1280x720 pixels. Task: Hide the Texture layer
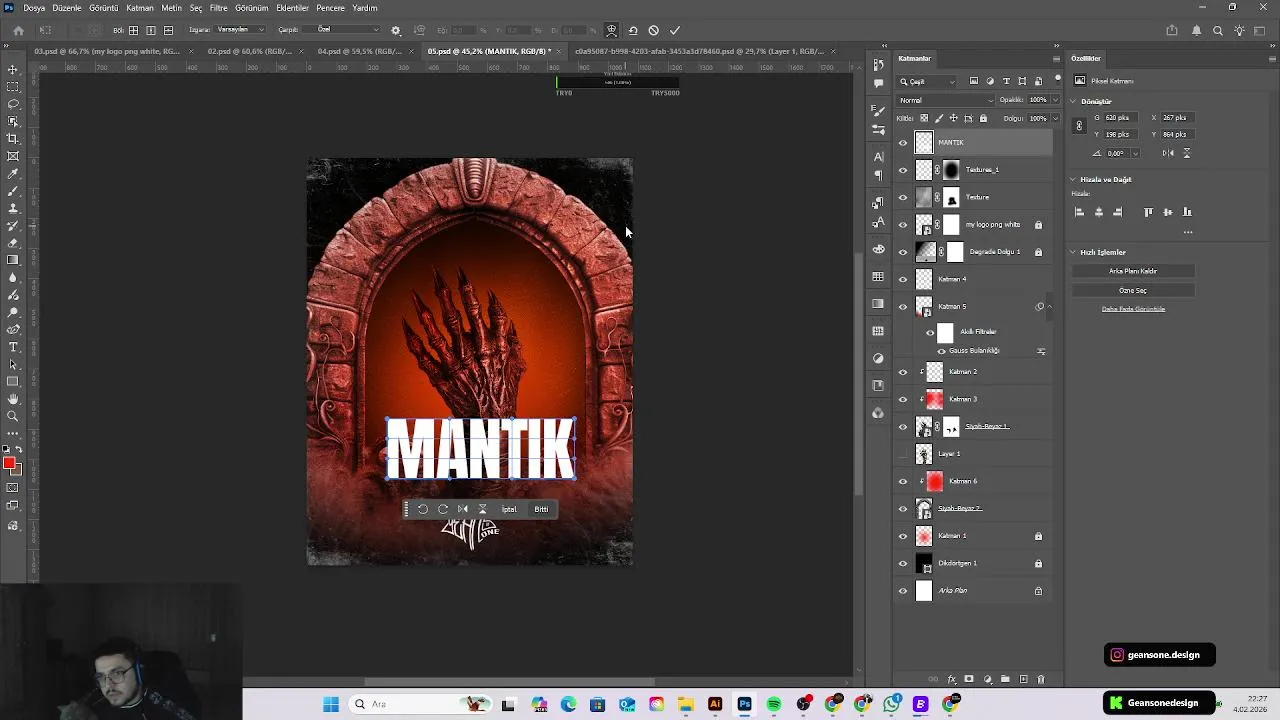coord(903,197)
